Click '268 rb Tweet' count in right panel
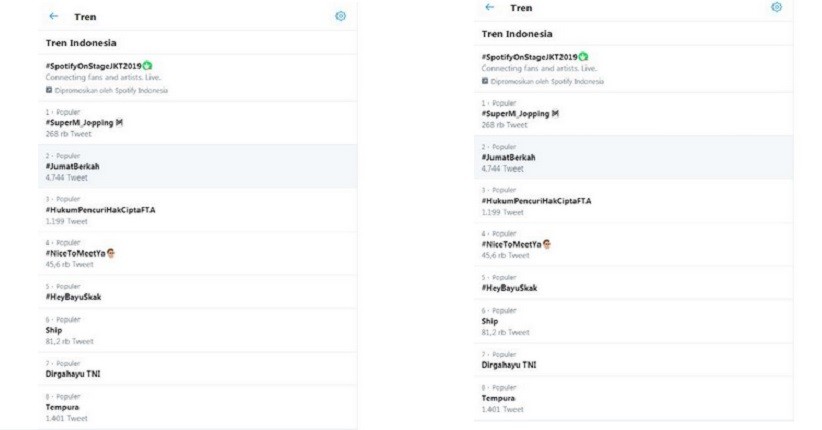 (504, 125)
